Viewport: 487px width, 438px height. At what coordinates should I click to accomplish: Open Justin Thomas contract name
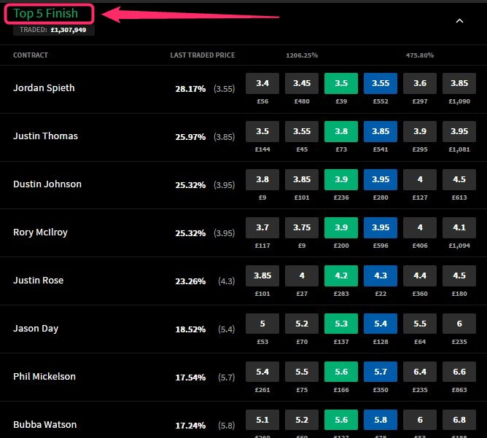click(46, 136)
